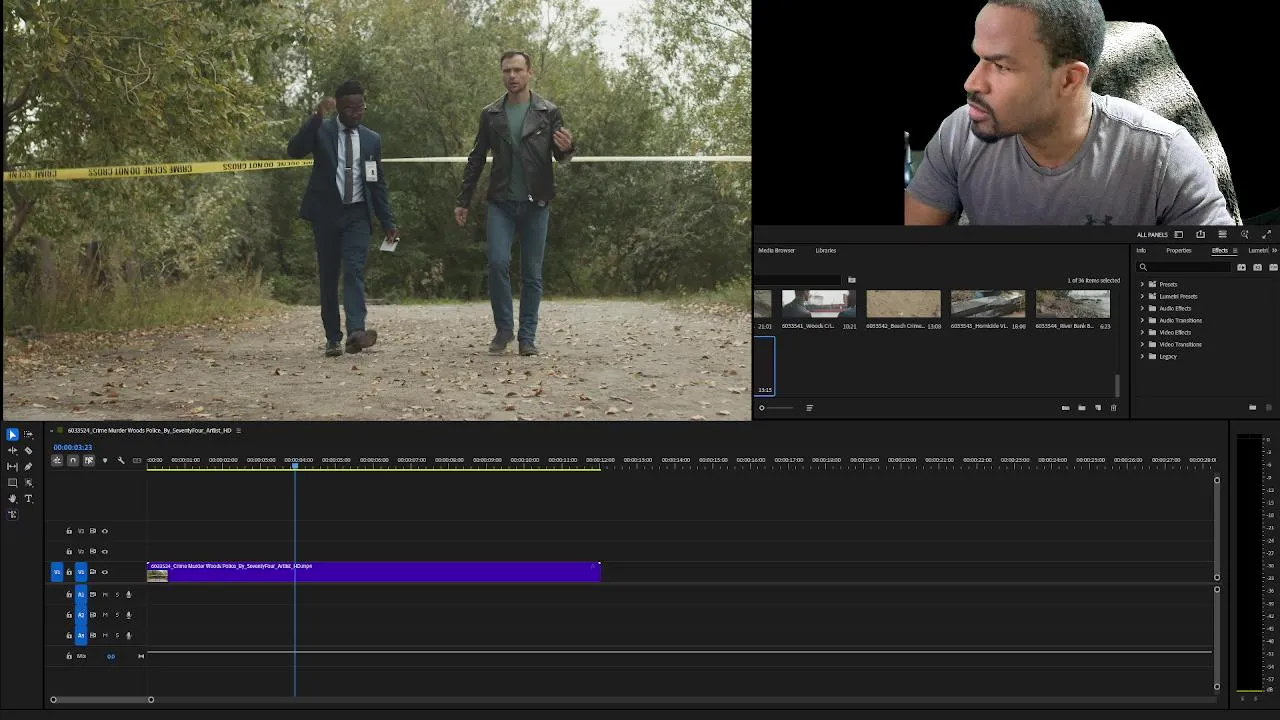This screenshot has height=720, width=1280.
Task: Maximize video output full screen icon
Action: coord(1266,234)
